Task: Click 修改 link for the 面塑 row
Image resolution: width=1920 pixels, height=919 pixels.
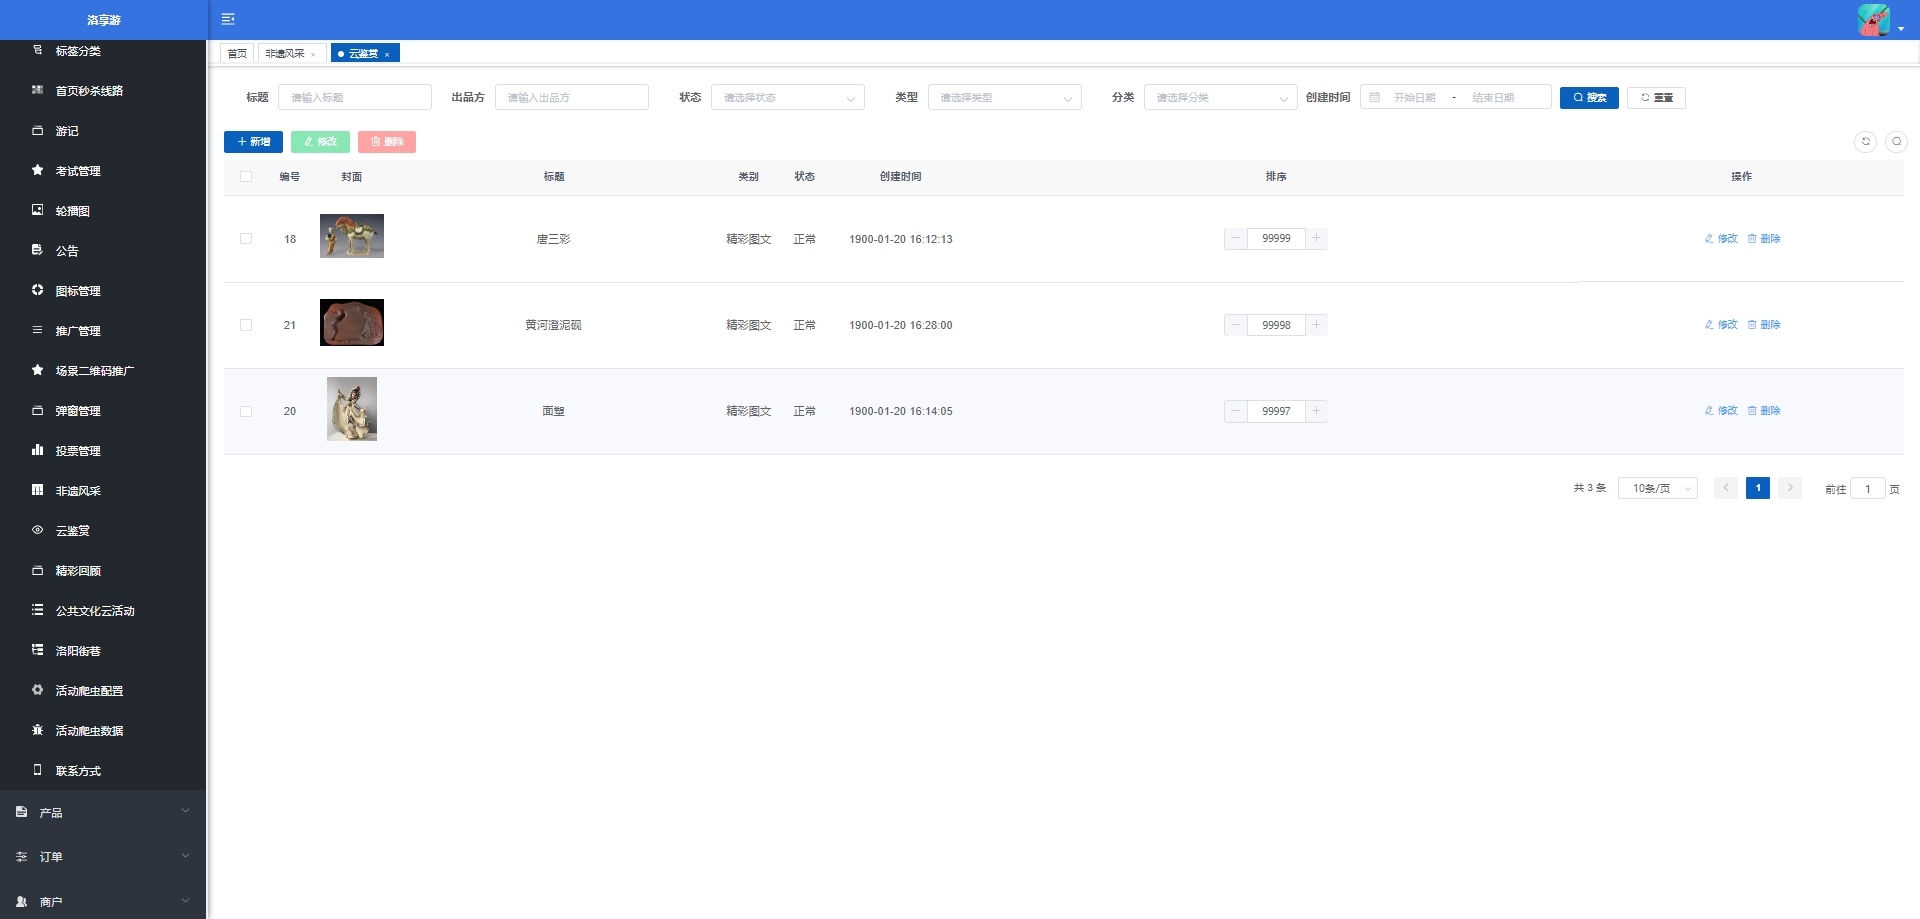Action: [x=1721, y=411]
